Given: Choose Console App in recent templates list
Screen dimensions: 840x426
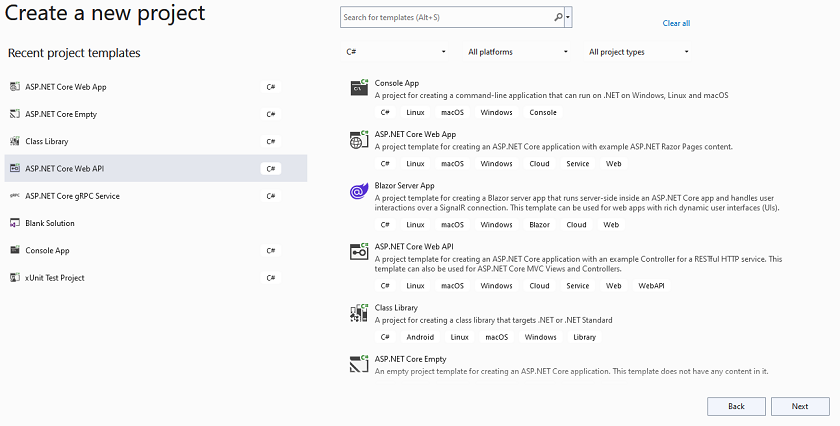Looking at the screenshot, I should point(47,250).
